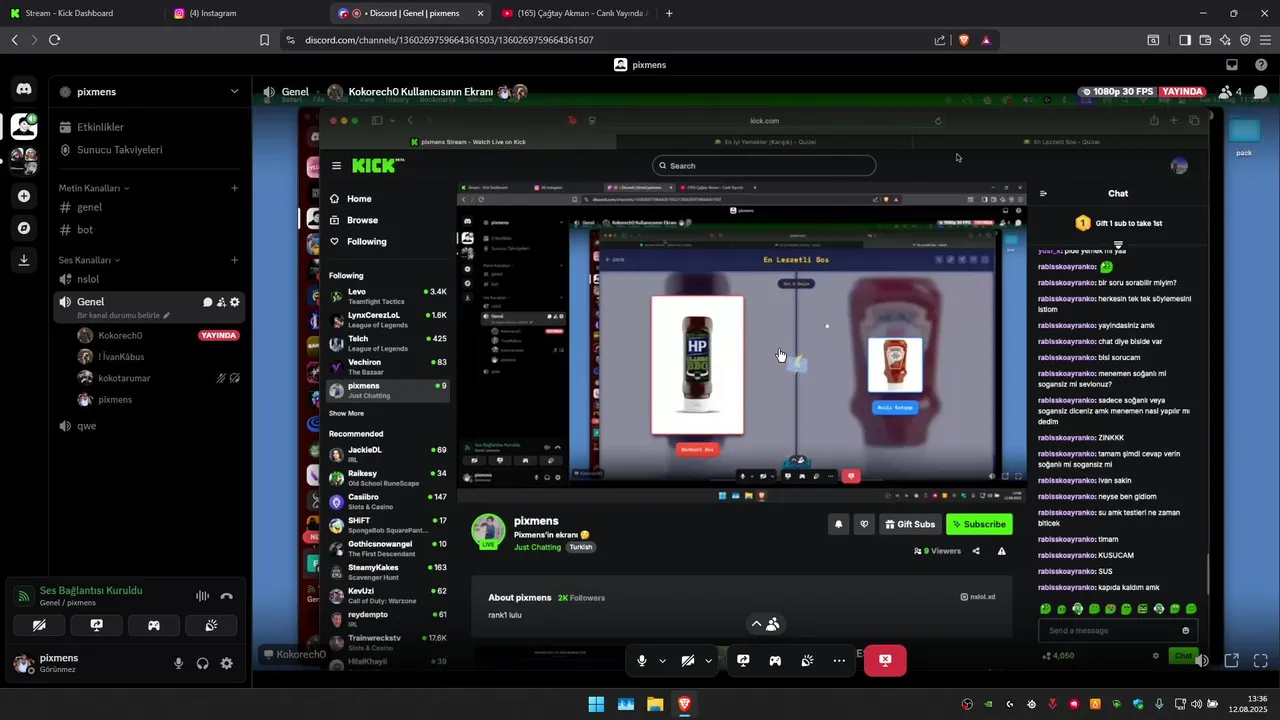Open Genel channel settings gear
1280x720 pixels.
[235, 302]
